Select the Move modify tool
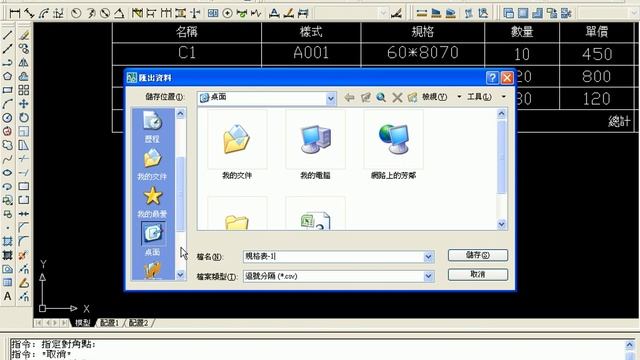This screenshot has width=640, height=360. tap(24, 104)
